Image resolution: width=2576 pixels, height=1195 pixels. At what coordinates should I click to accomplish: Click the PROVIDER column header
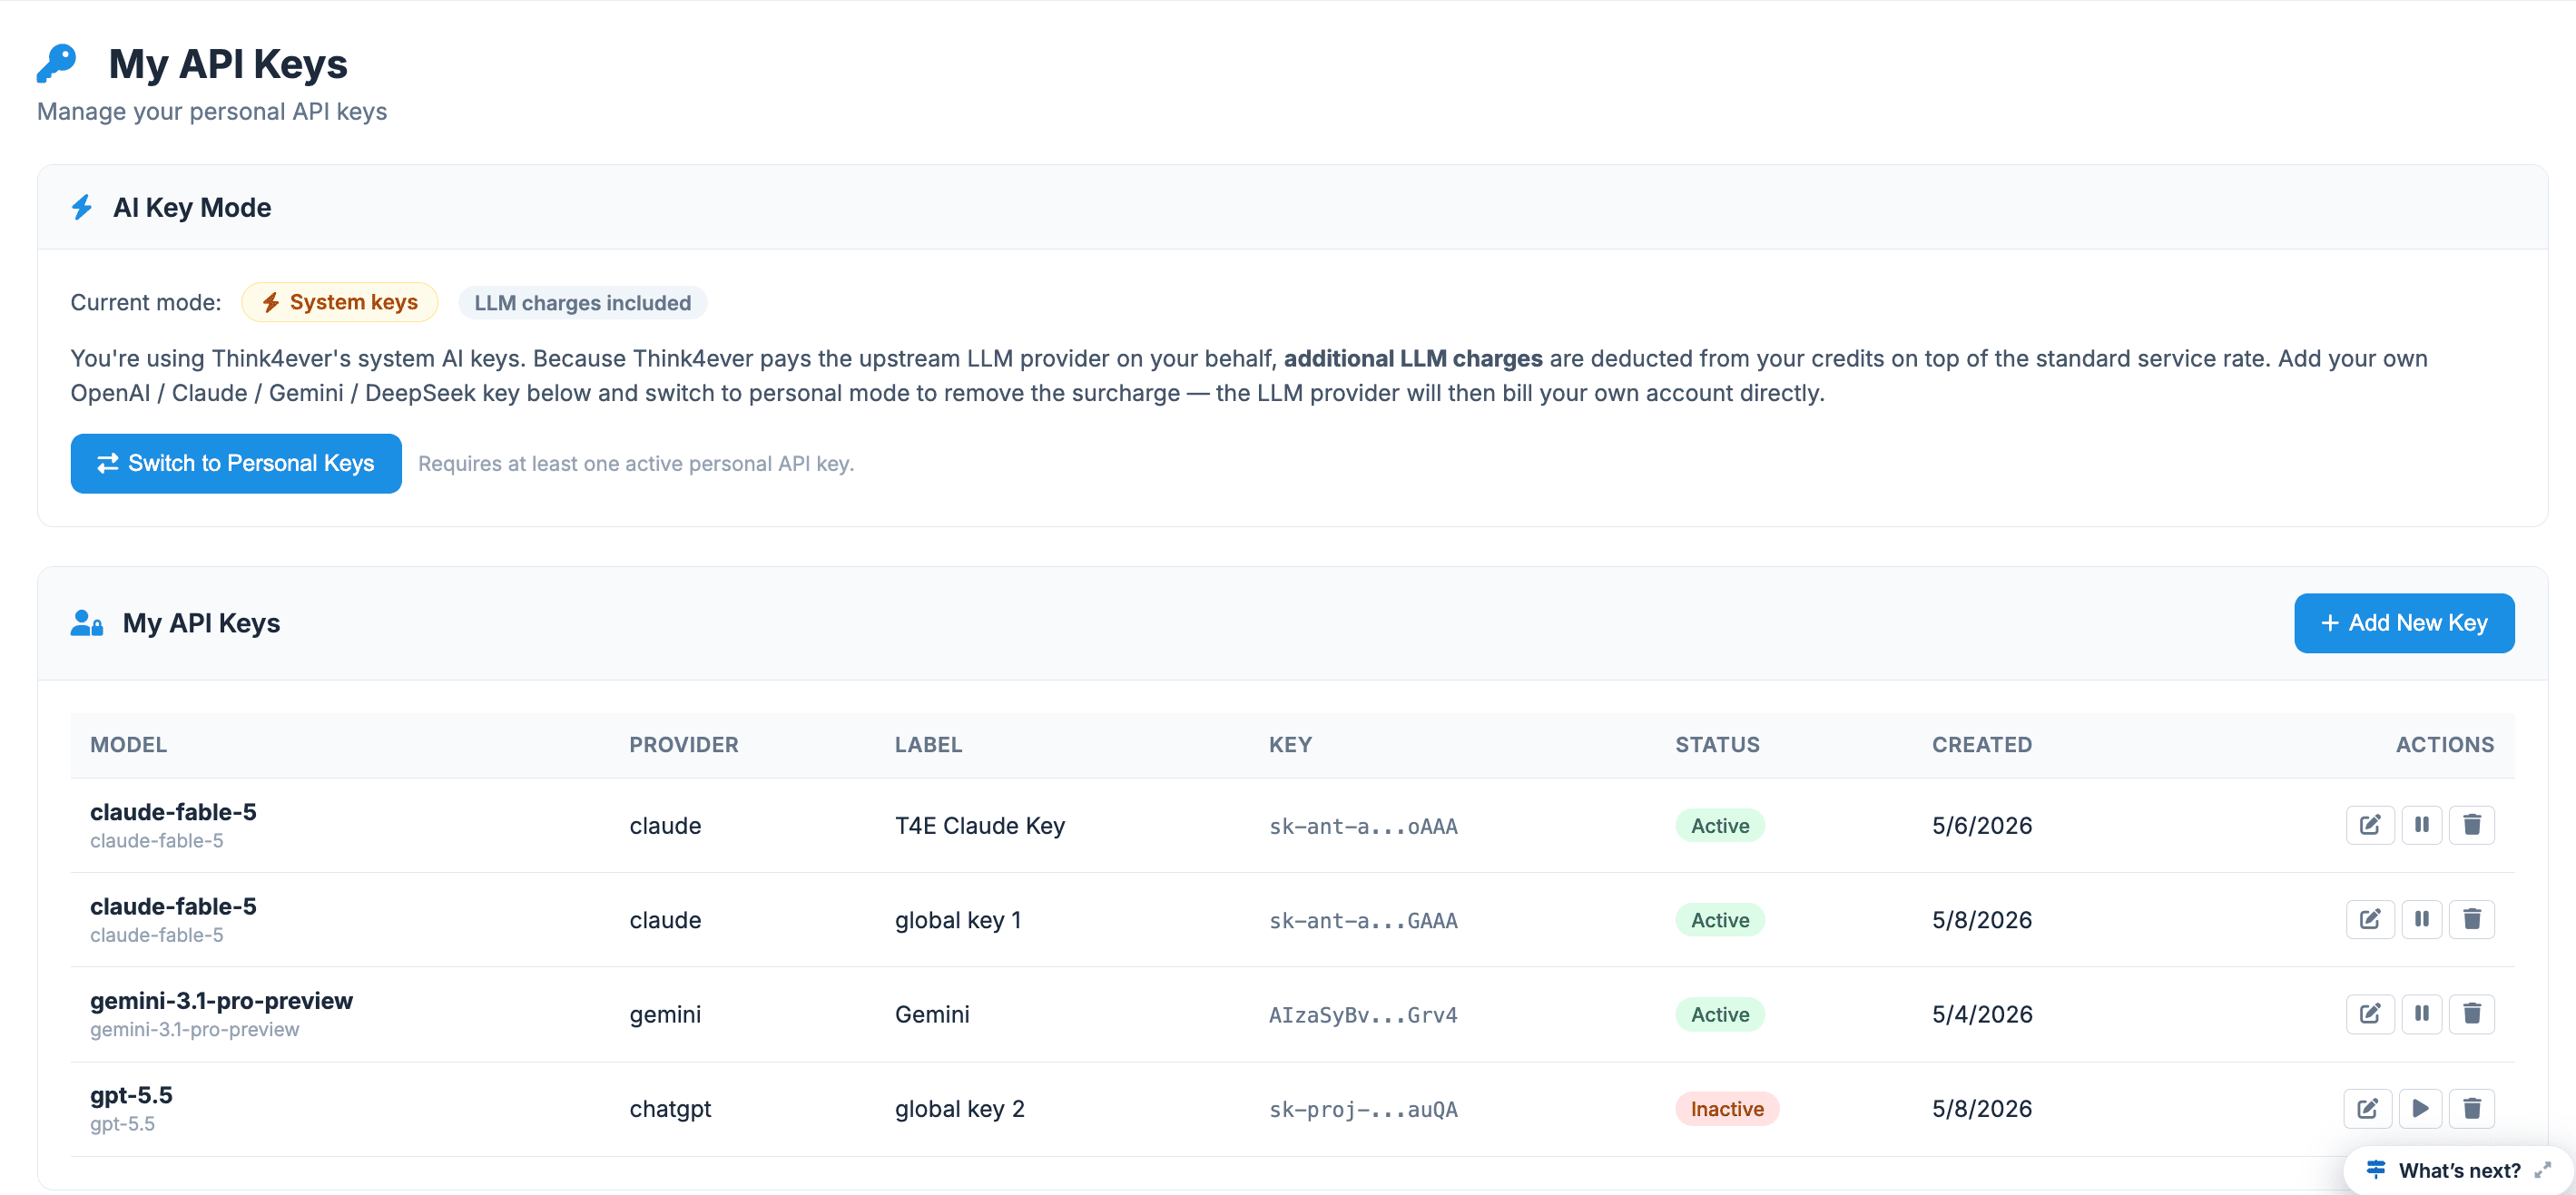684,745
